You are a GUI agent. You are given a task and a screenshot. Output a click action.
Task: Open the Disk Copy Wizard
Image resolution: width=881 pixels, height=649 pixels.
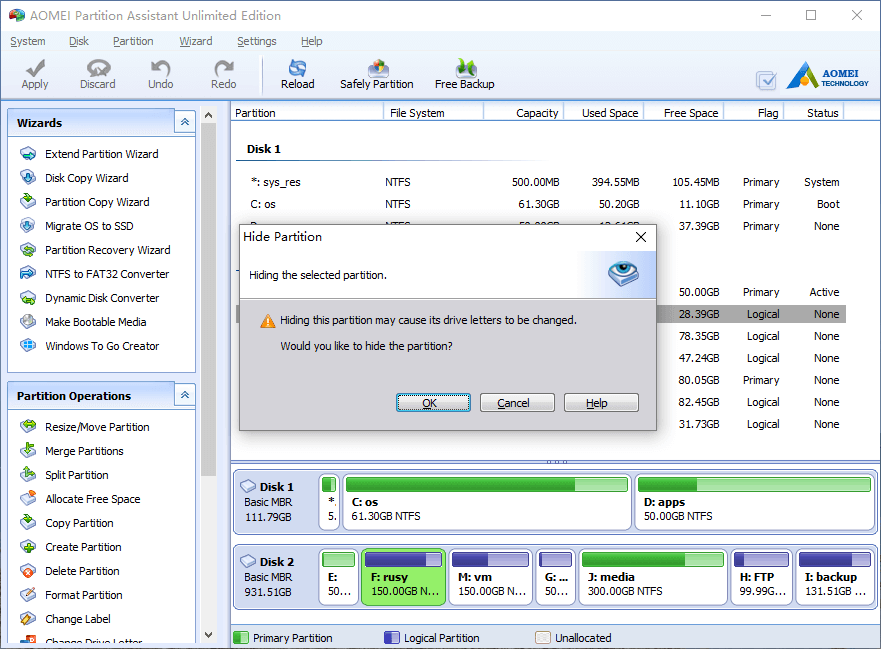coord(87,178)
